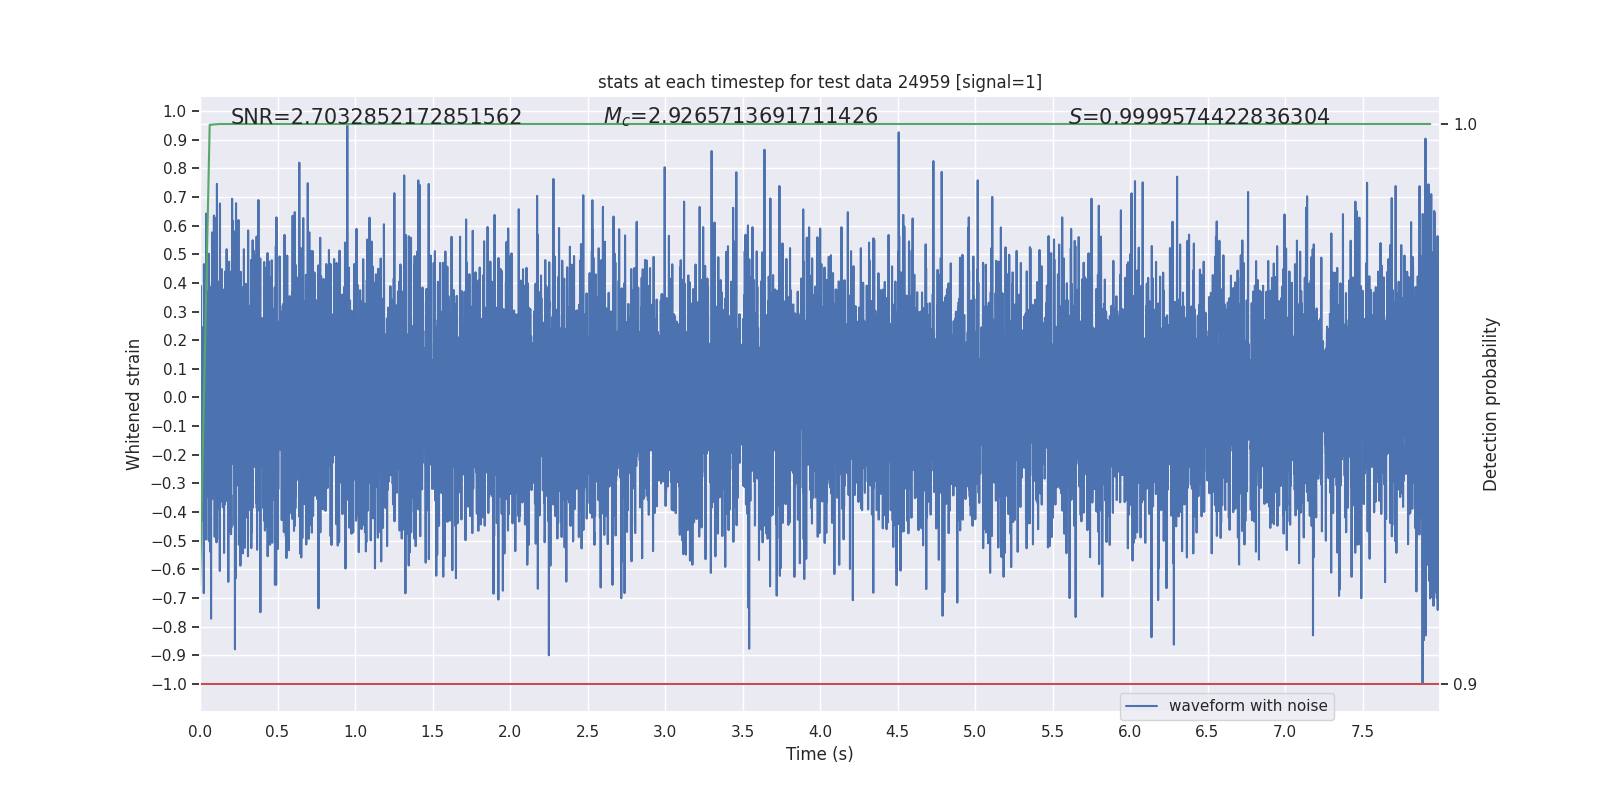Pick the Whitened strain tick label −0.1

click(x=169, y=426)
